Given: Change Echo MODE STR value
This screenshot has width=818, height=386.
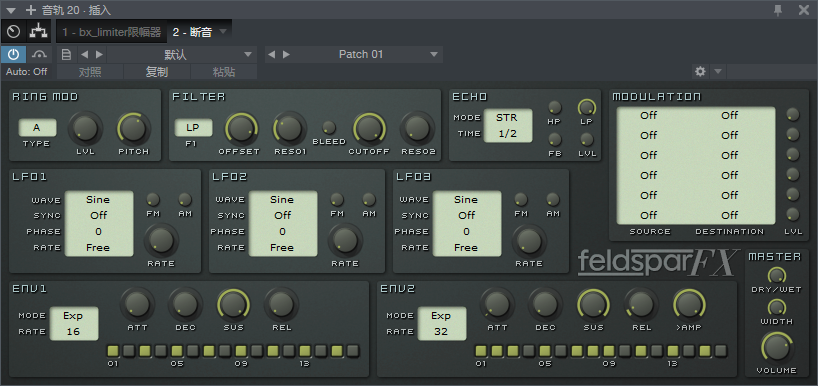Looking at the screenshot, I should point(507,118).
